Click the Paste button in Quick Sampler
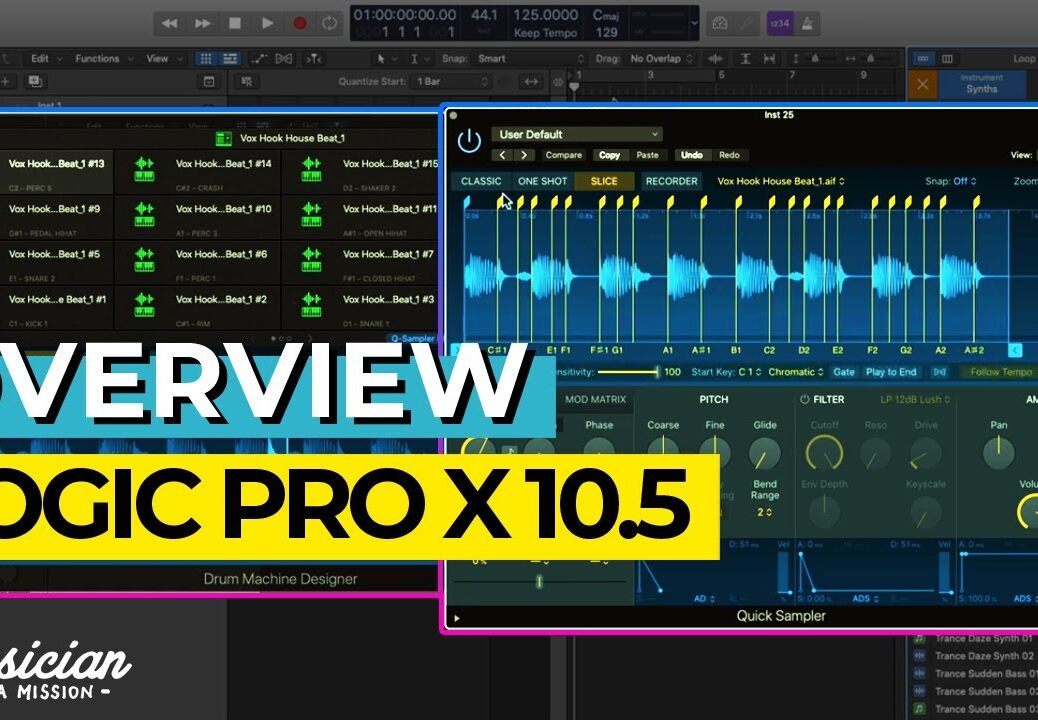Image resolution: width=1038 pixels, height=720 pixels. [x=647, y=155]
